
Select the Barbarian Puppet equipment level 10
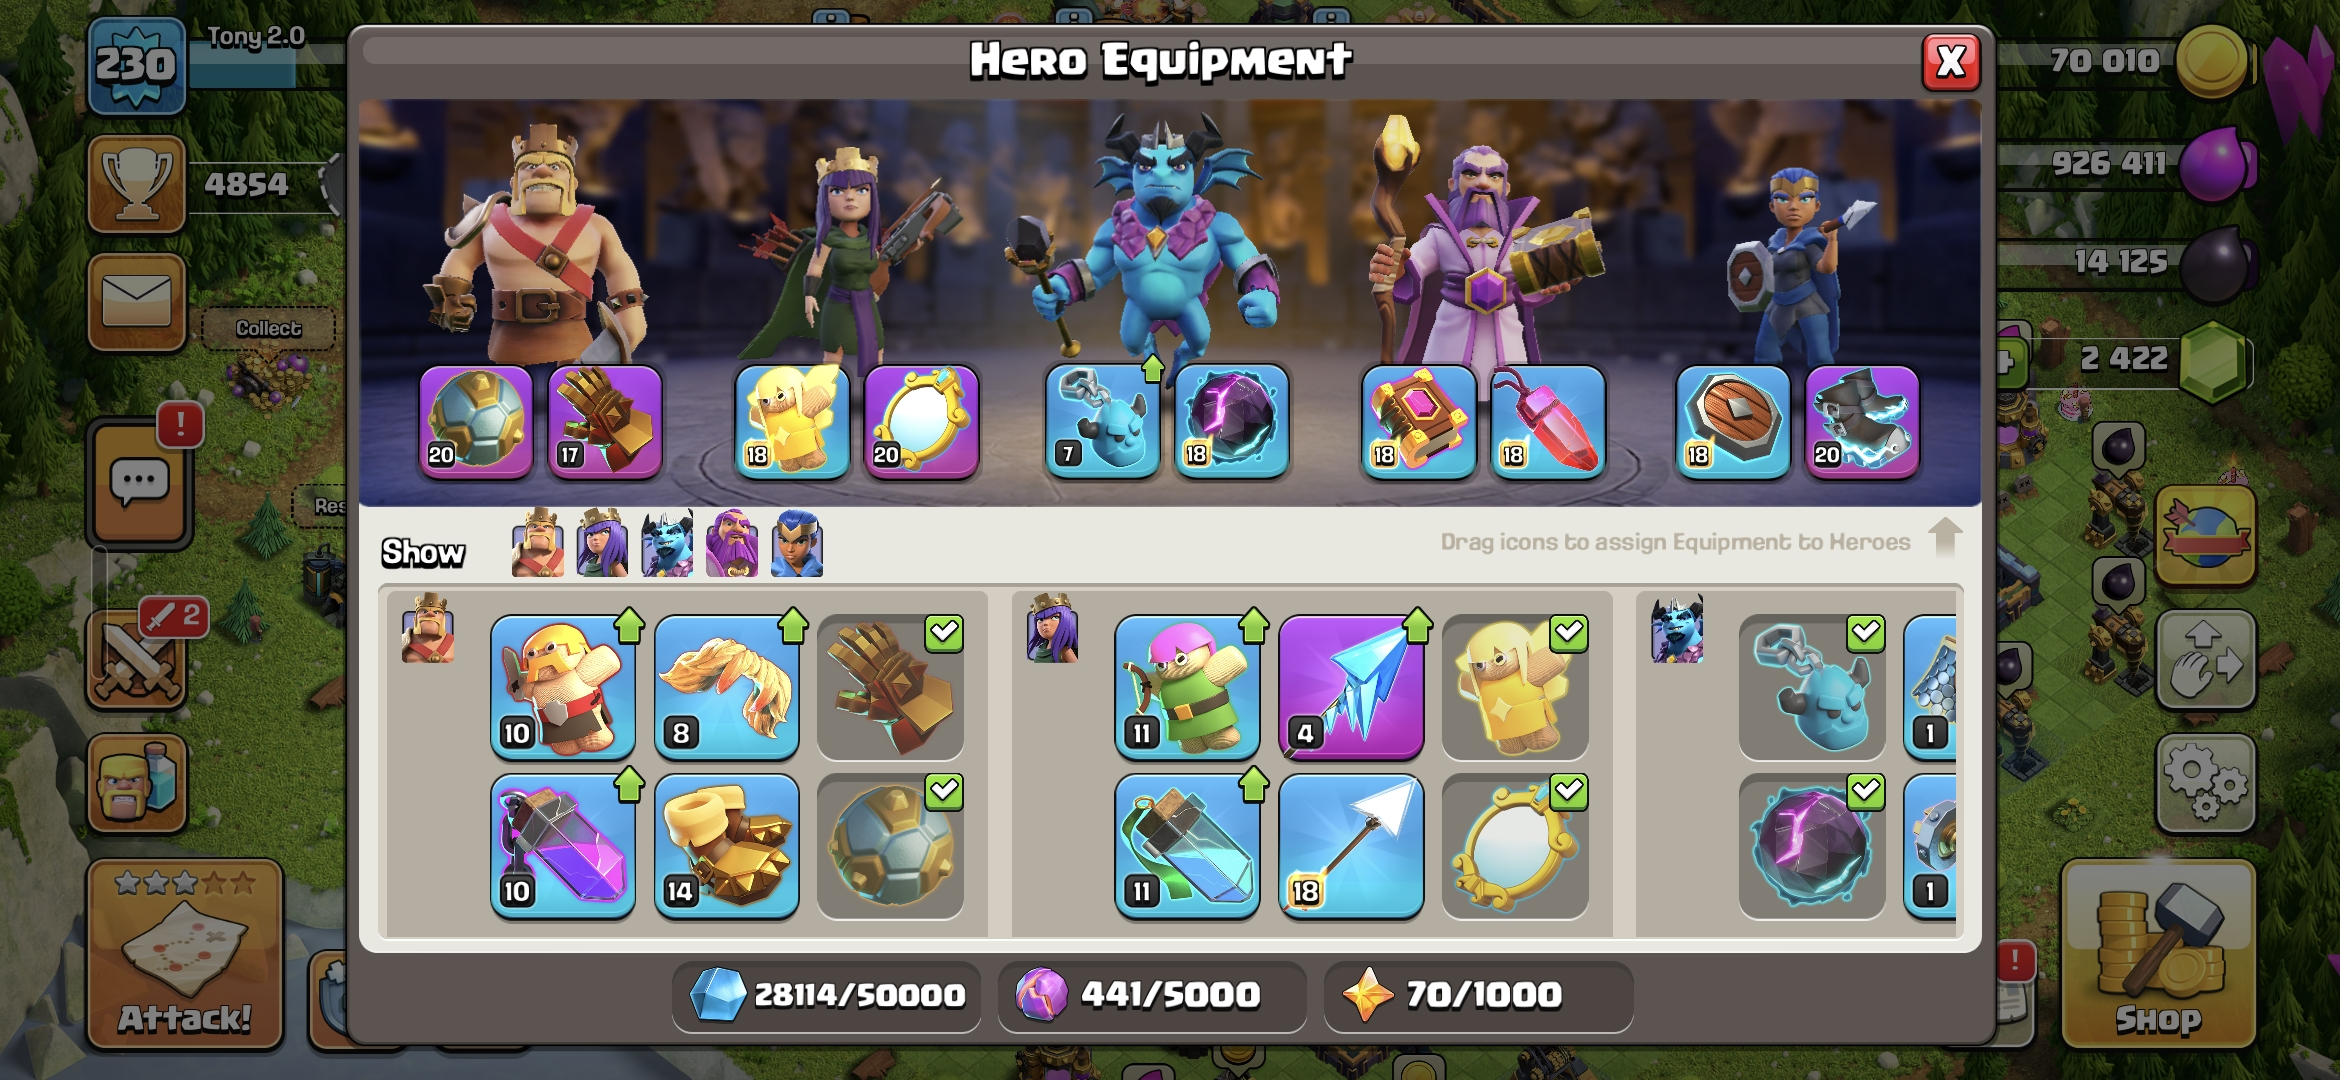563,688
